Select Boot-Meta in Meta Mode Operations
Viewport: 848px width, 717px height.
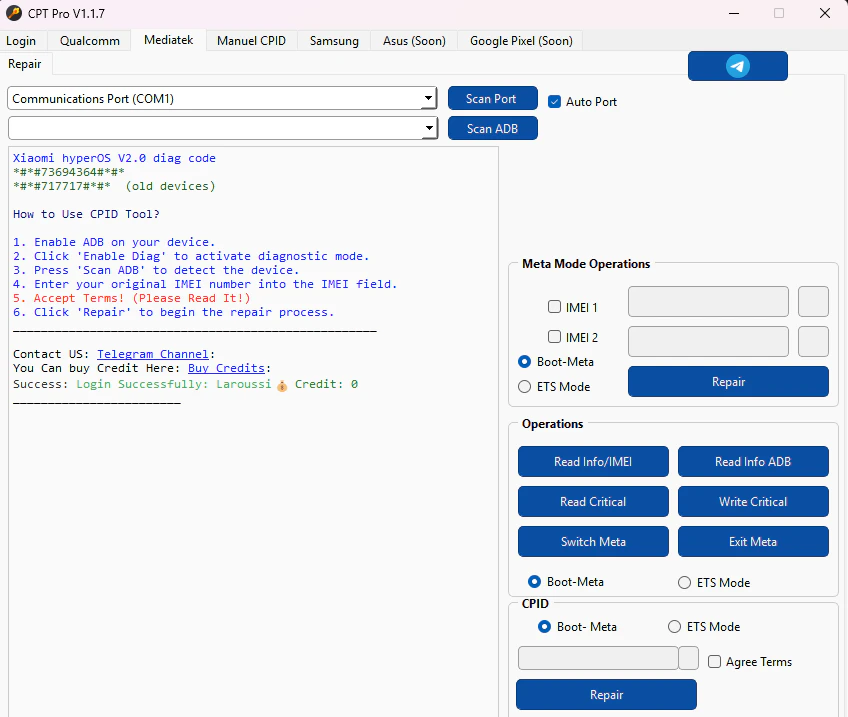click(525, 362)
